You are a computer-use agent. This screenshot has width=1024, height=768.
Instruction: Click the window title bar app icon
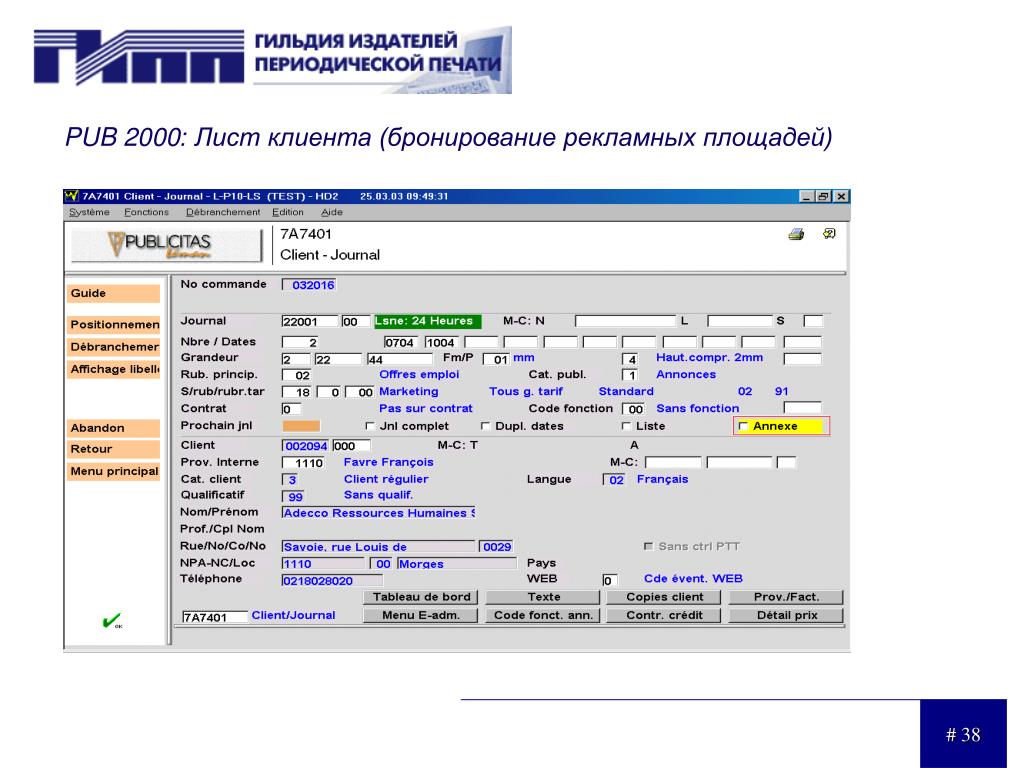[x=72, y=196]
